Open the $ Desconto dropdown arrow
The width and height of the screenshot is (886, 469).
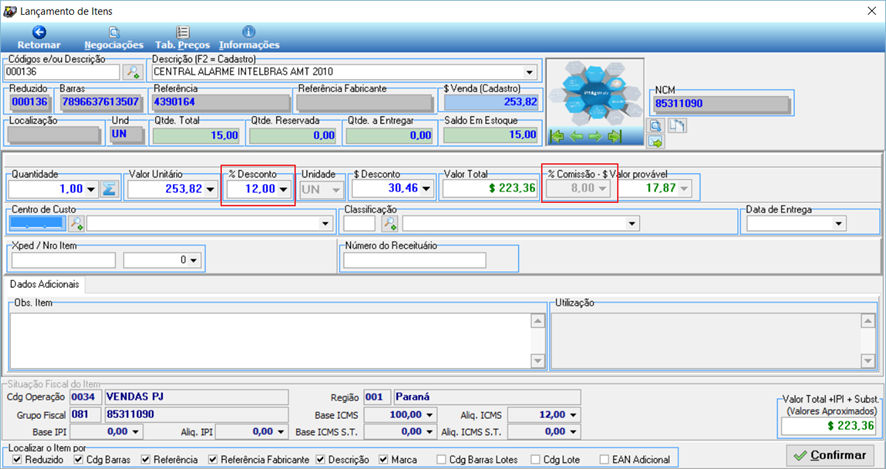click(x=427, y=189)
